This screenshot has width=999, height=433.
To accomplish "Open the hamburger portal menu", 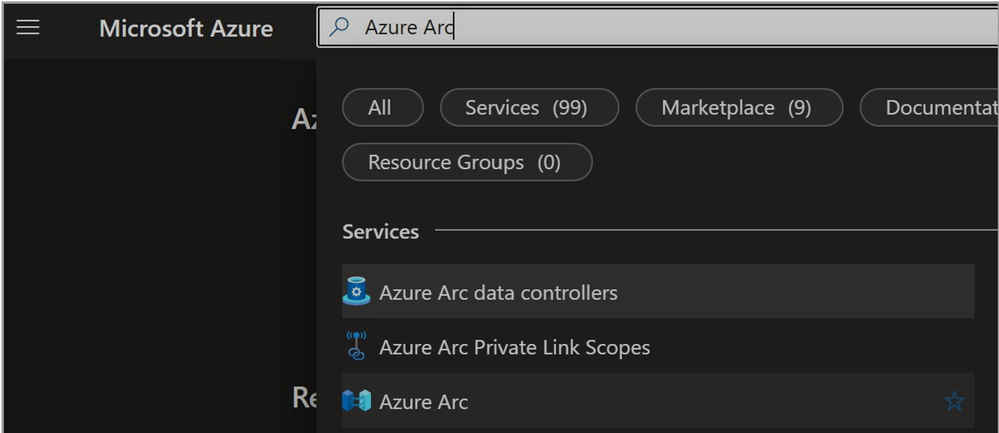I will tap(28, 27).
